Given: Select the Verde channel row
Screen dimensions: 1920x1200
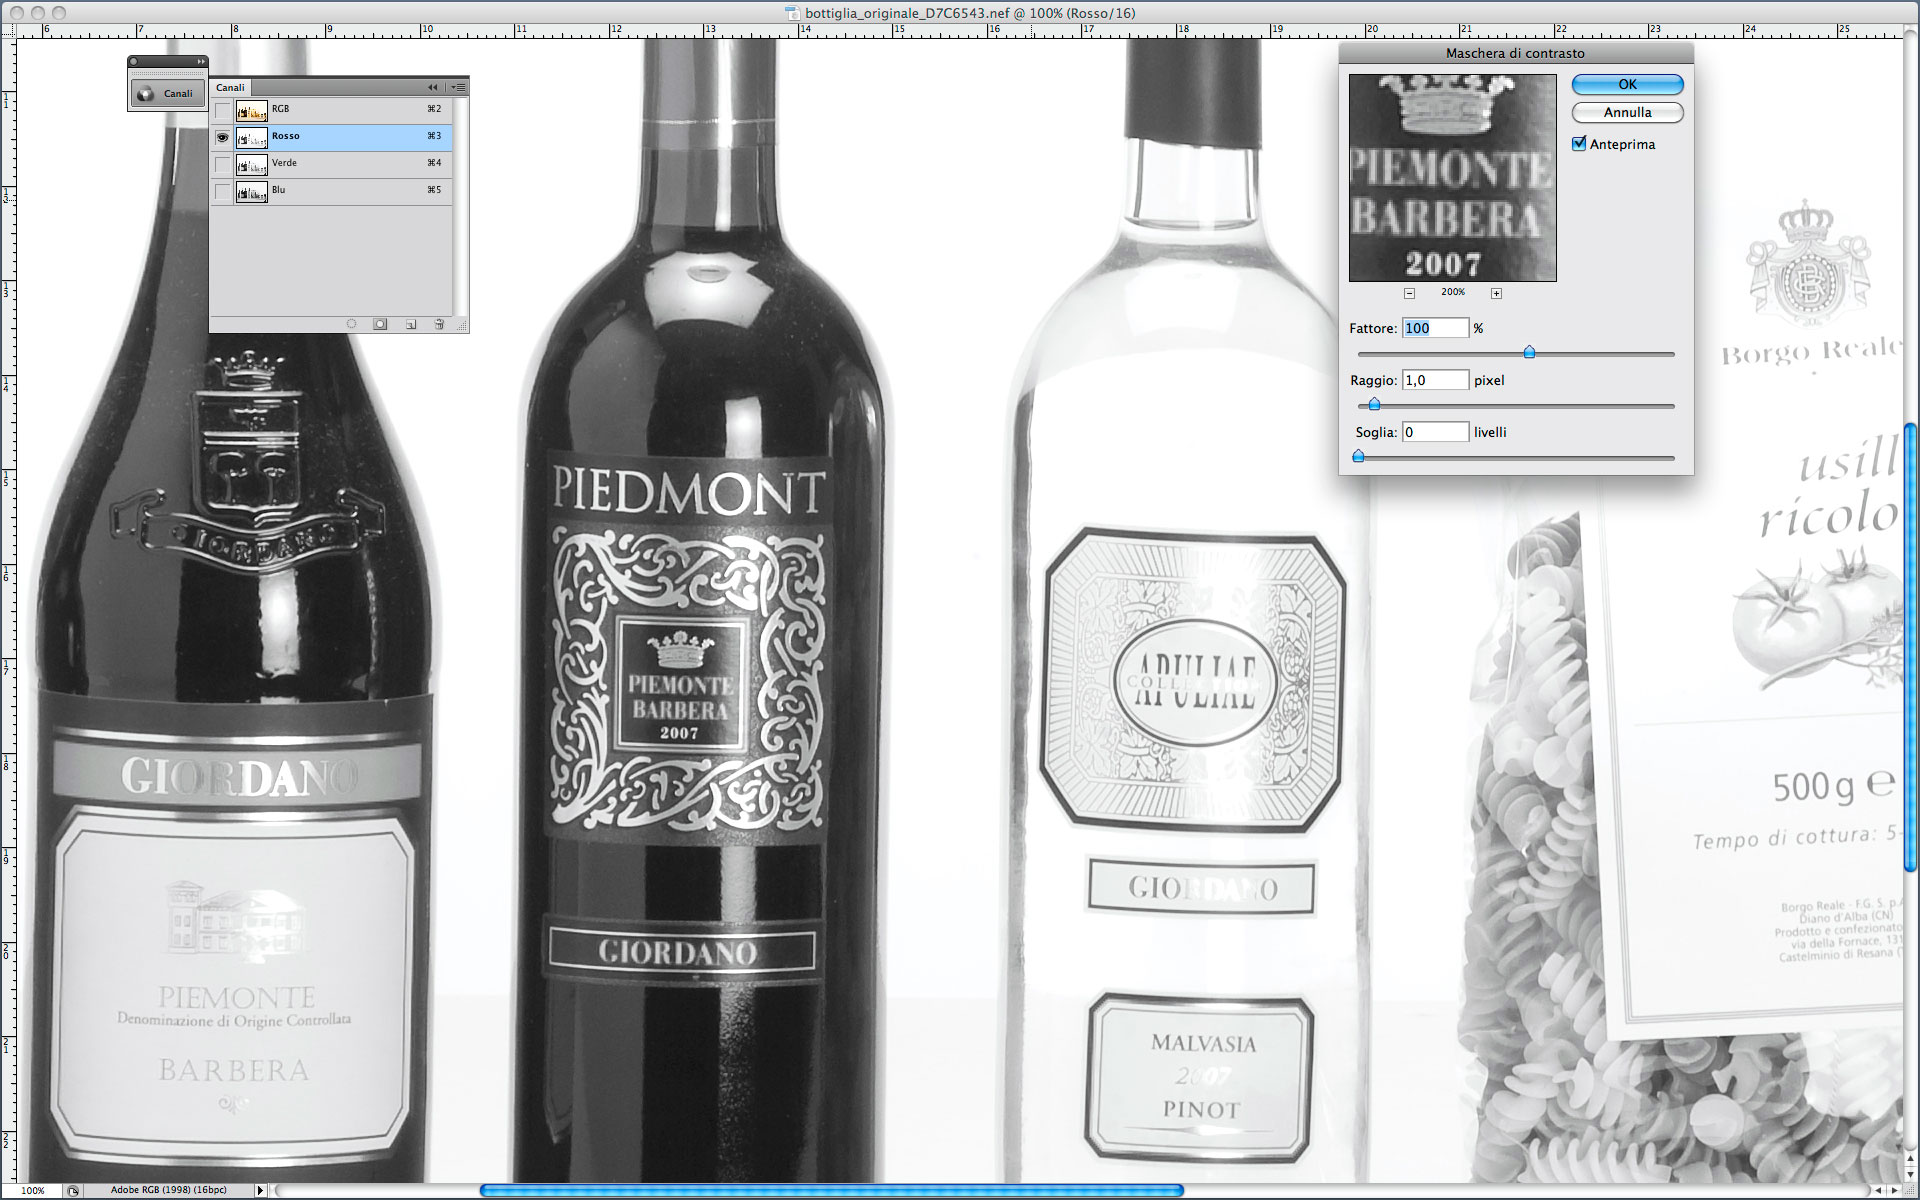Looking at the screenshot, I should tap(331, 164).
